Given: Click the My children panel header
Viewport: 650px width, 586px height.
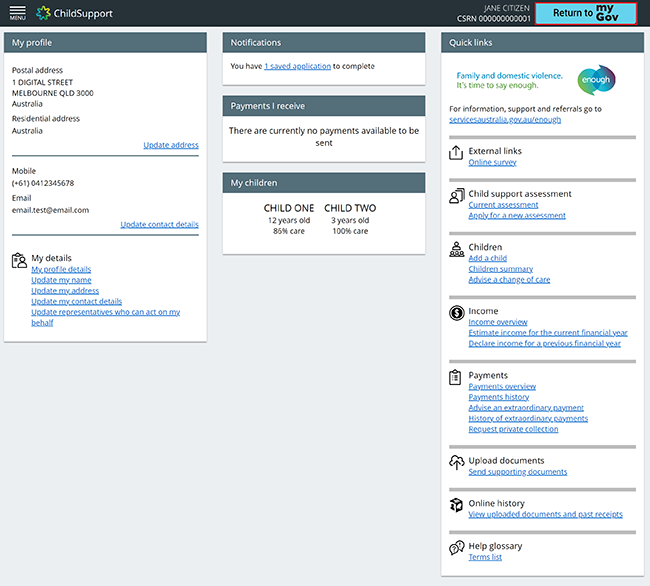Looking at the screenshot, I should click(324, 183).
